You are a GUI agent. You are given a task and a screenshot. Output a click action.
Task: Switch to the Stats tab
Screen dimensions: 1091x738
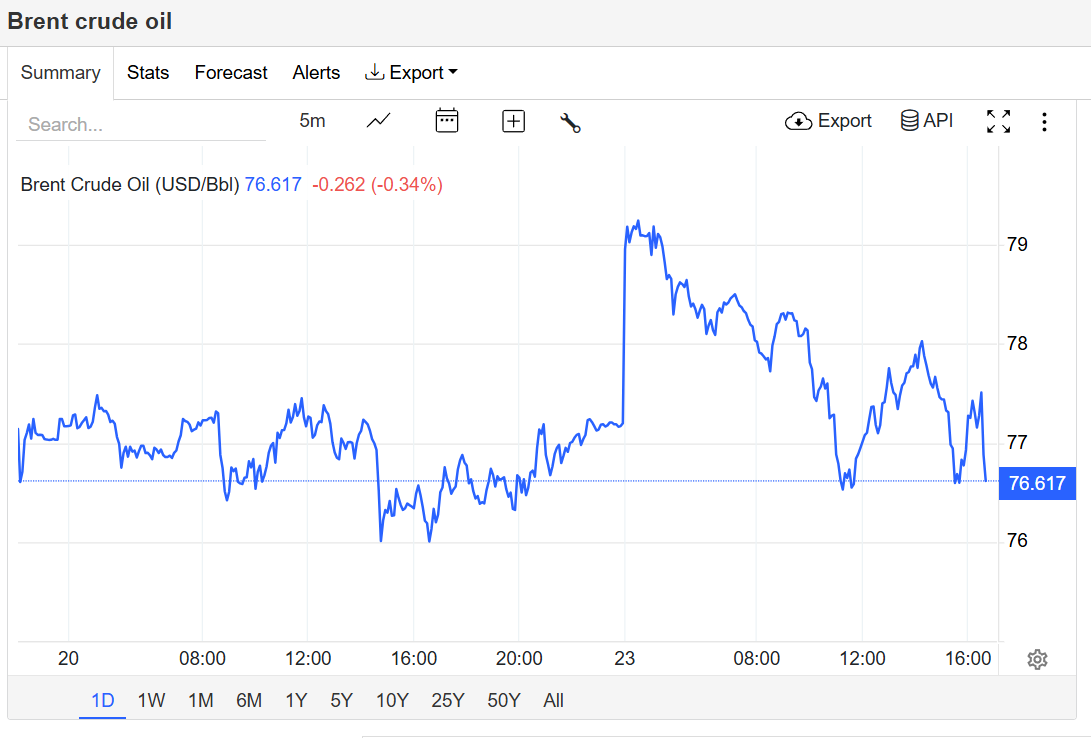[148, 73]
